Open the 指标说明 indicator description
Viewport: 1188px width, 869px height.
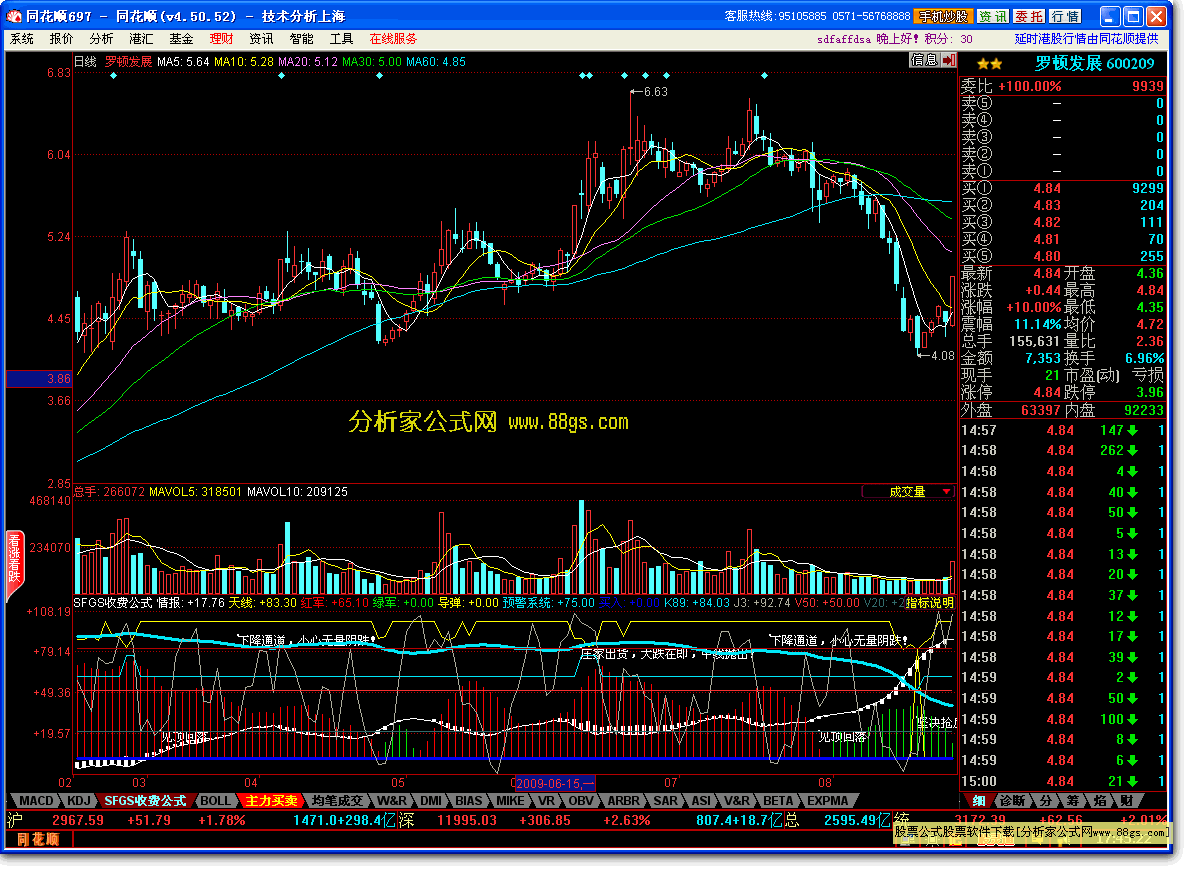[930, 603]
